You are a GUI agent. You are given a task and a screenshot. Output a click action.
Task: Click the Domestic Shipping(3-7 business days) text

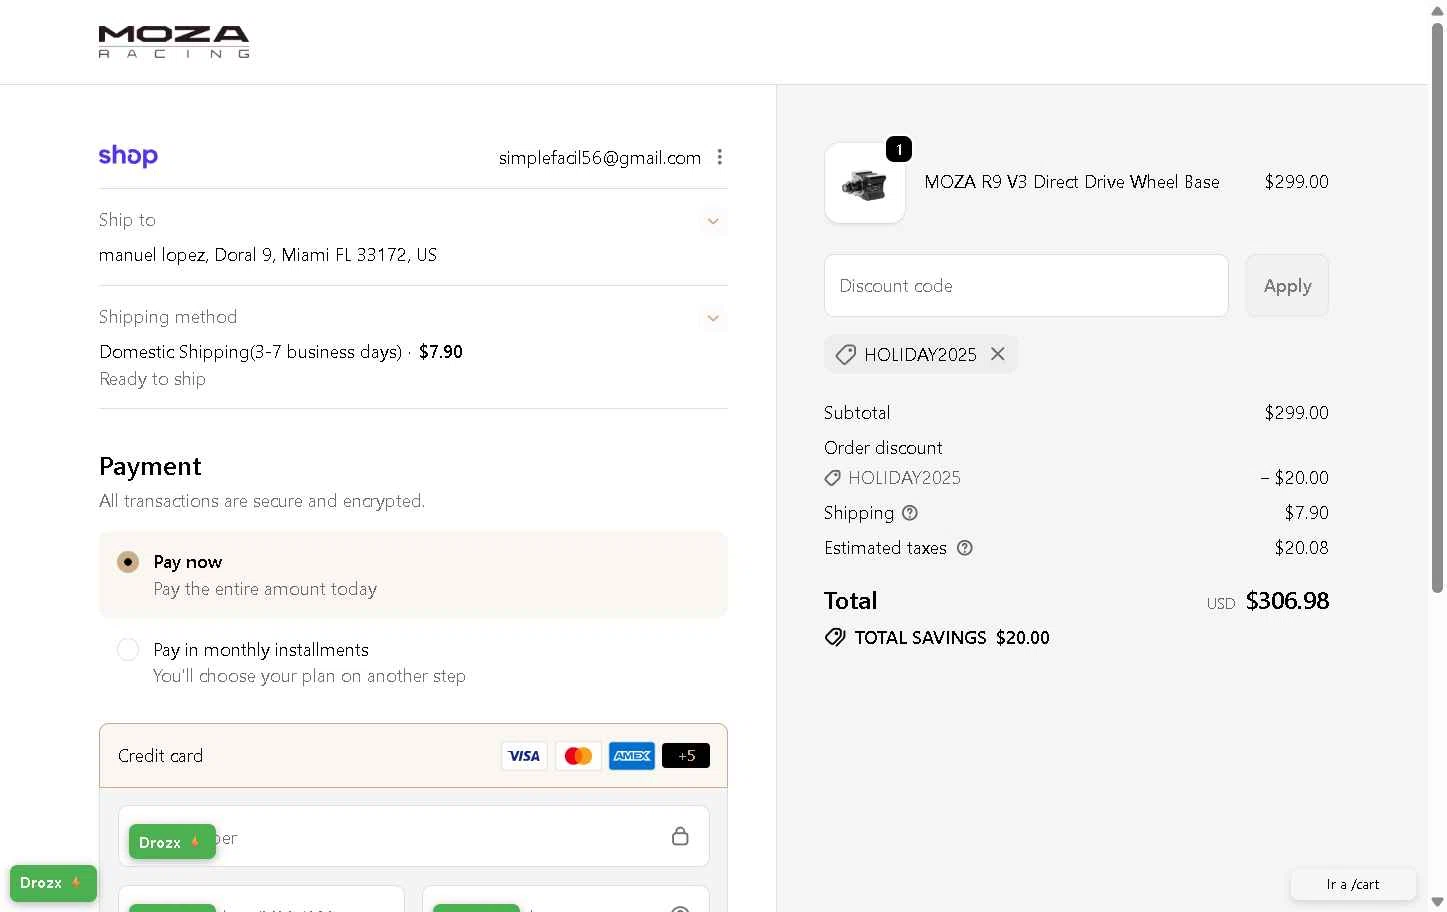(251, 352)
